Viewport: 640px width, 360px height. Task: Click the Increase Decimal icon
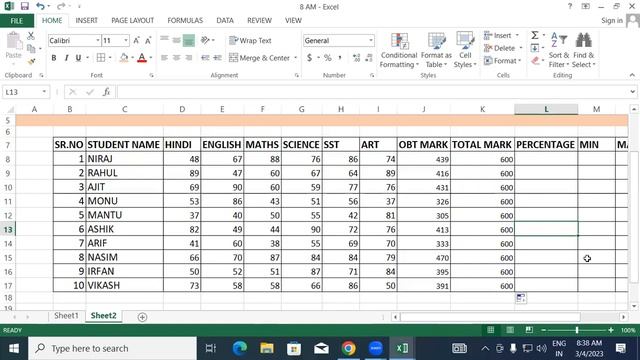coord(356,58)
